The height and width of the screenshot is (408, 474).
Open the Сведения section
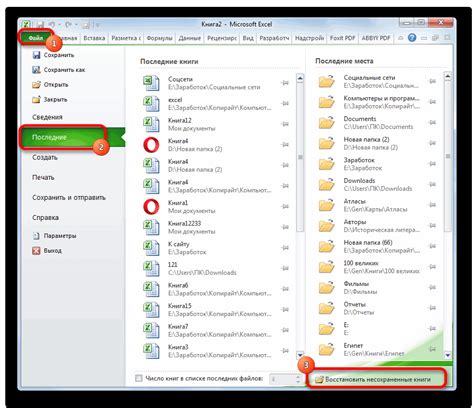pyautogui.click(x=47, y=117)
